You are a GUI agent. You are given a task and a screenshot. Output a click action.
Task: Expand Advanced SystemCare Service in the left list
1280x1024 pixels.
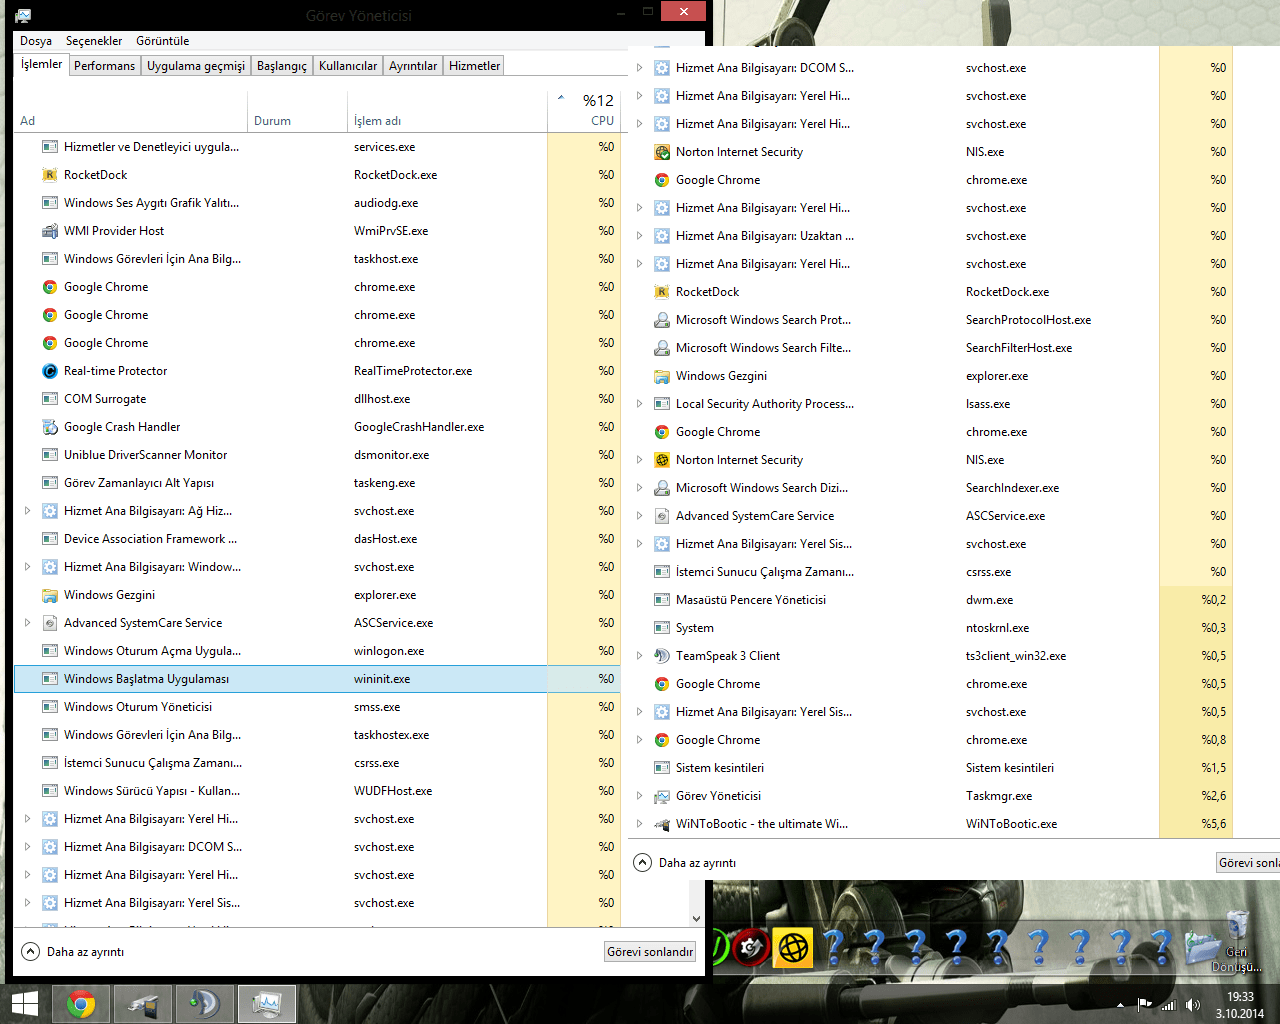[28, 623]
